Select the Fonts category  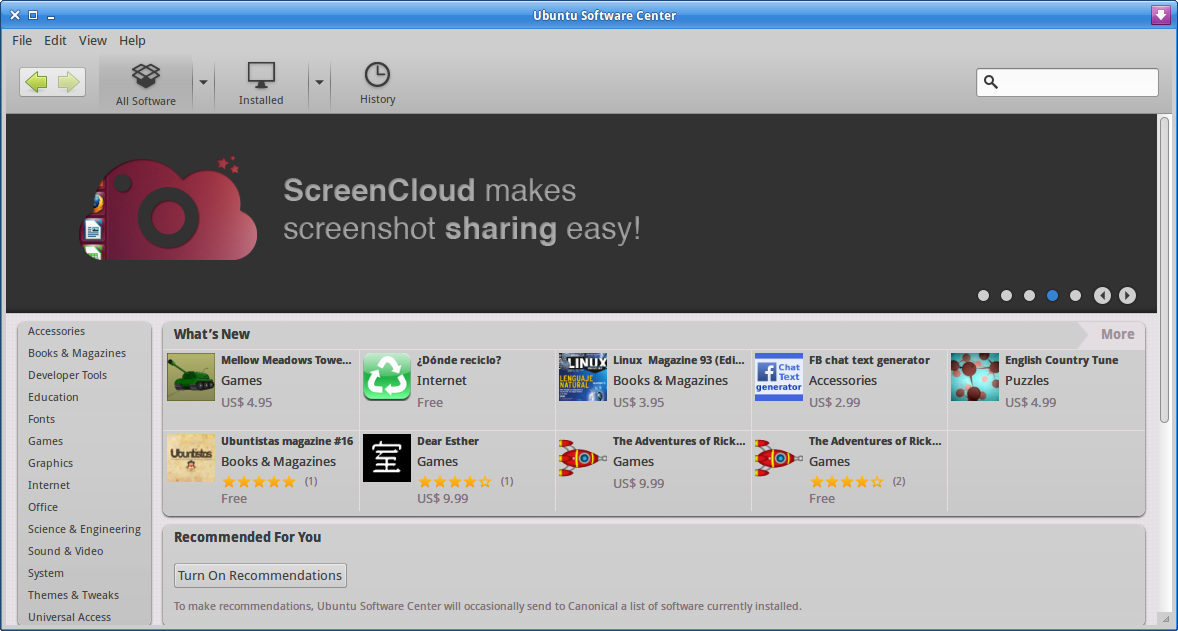(x=41, y=419)
